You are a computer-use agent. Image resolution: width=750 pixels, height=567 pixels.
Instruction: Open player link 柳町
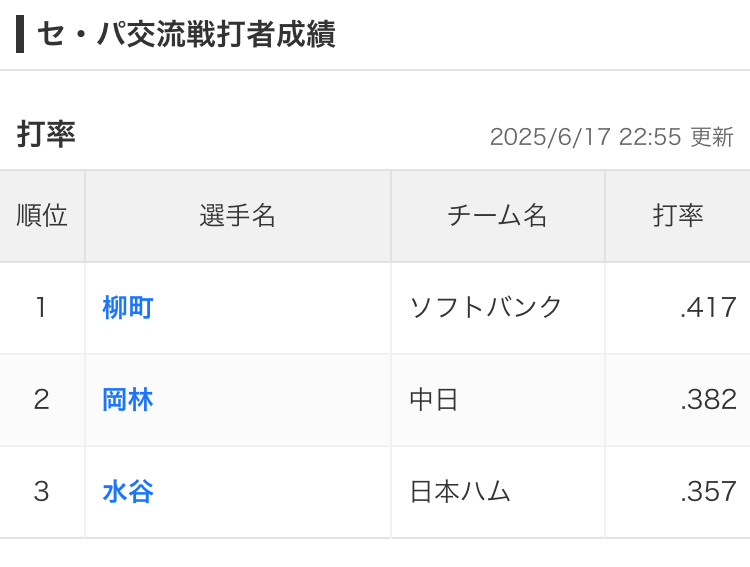[128, 308]
